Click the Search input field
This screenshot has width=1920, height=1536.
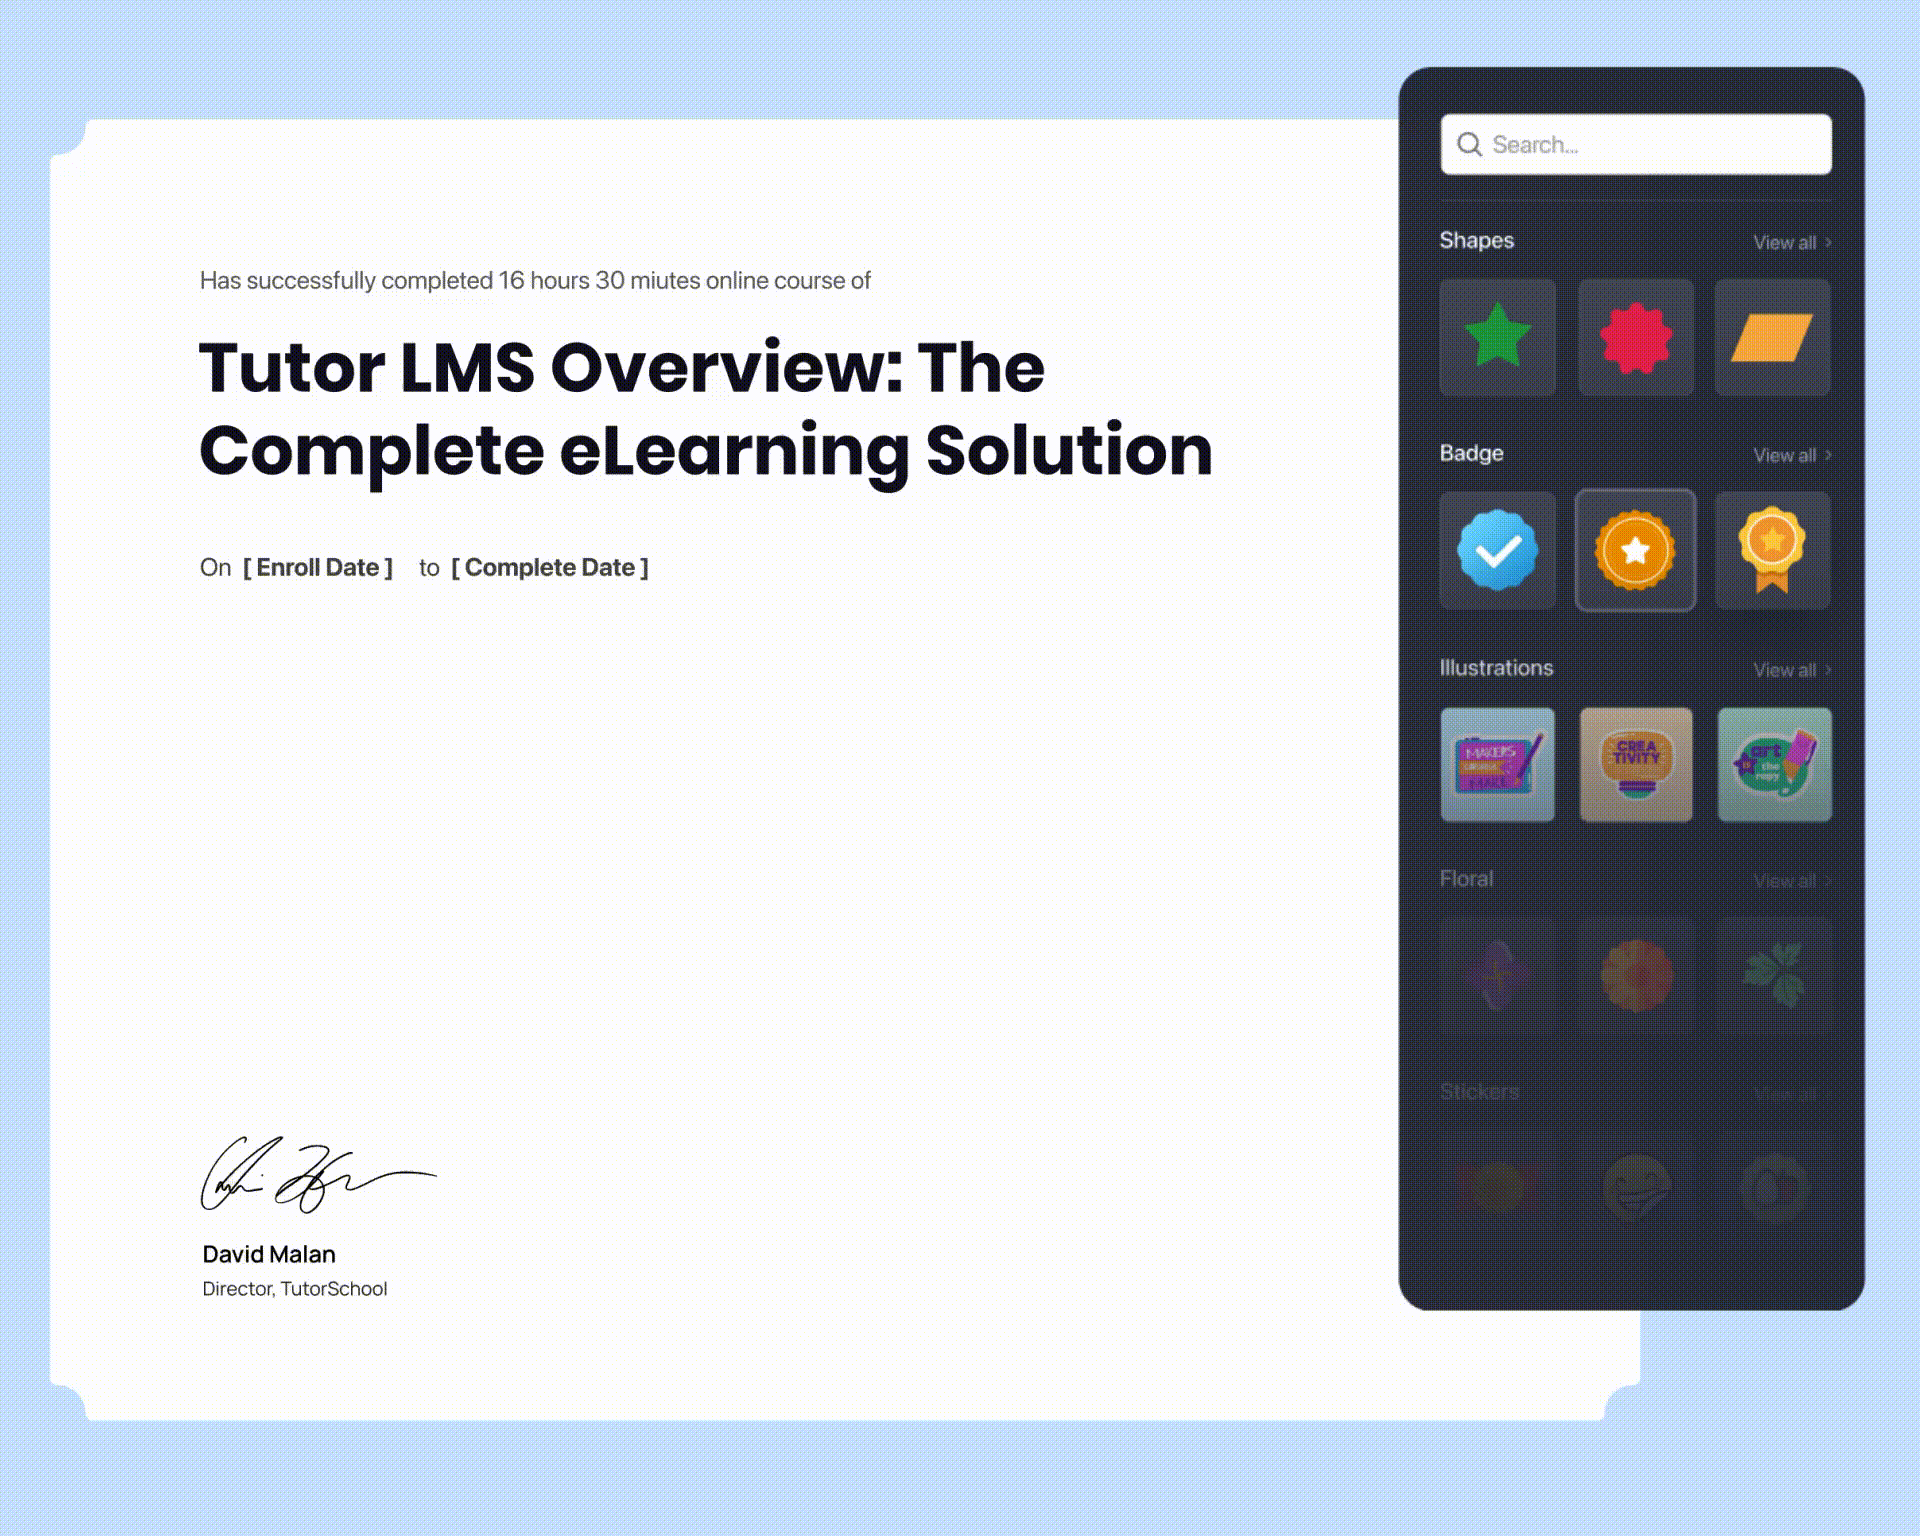click(x=1635, y=143)
